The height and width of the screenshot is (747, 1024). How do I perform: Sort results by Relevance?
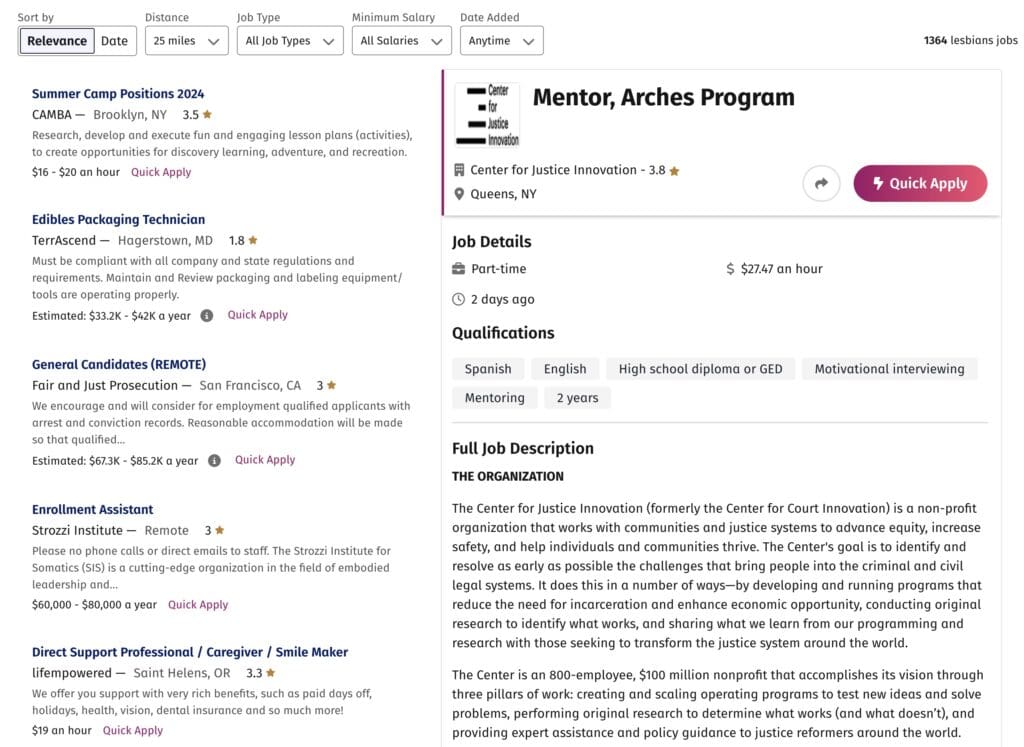click(x=57, y=41)
